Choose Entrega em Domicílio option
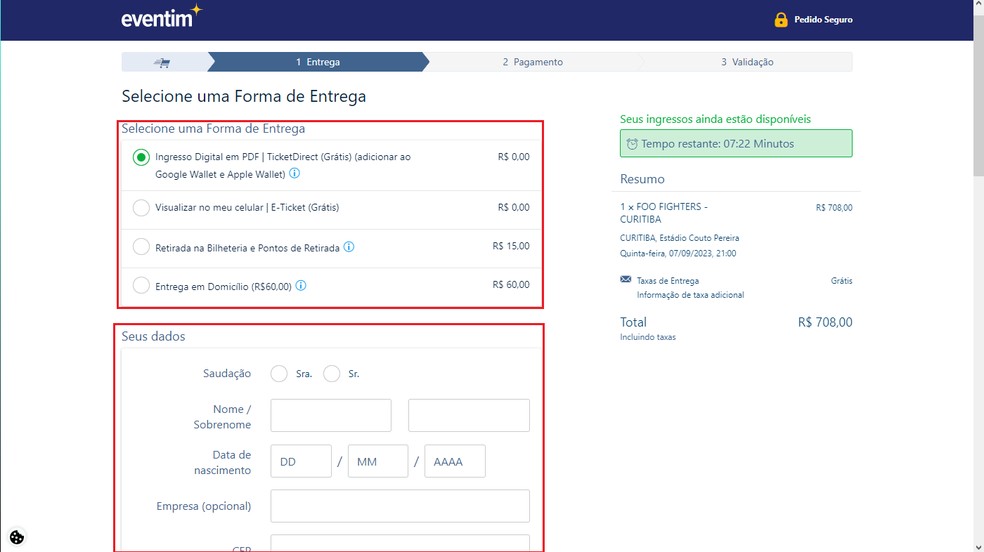This screenshot has width=984, height=552. point(141,285)
